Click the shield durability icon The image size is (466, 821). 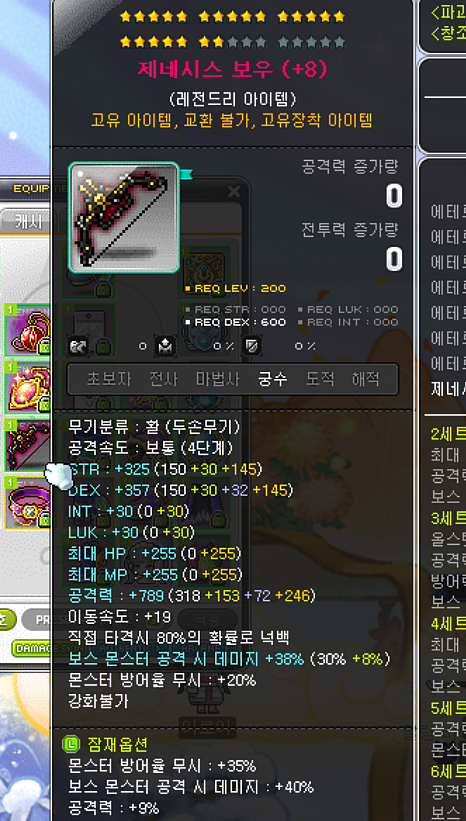(252, 346)
